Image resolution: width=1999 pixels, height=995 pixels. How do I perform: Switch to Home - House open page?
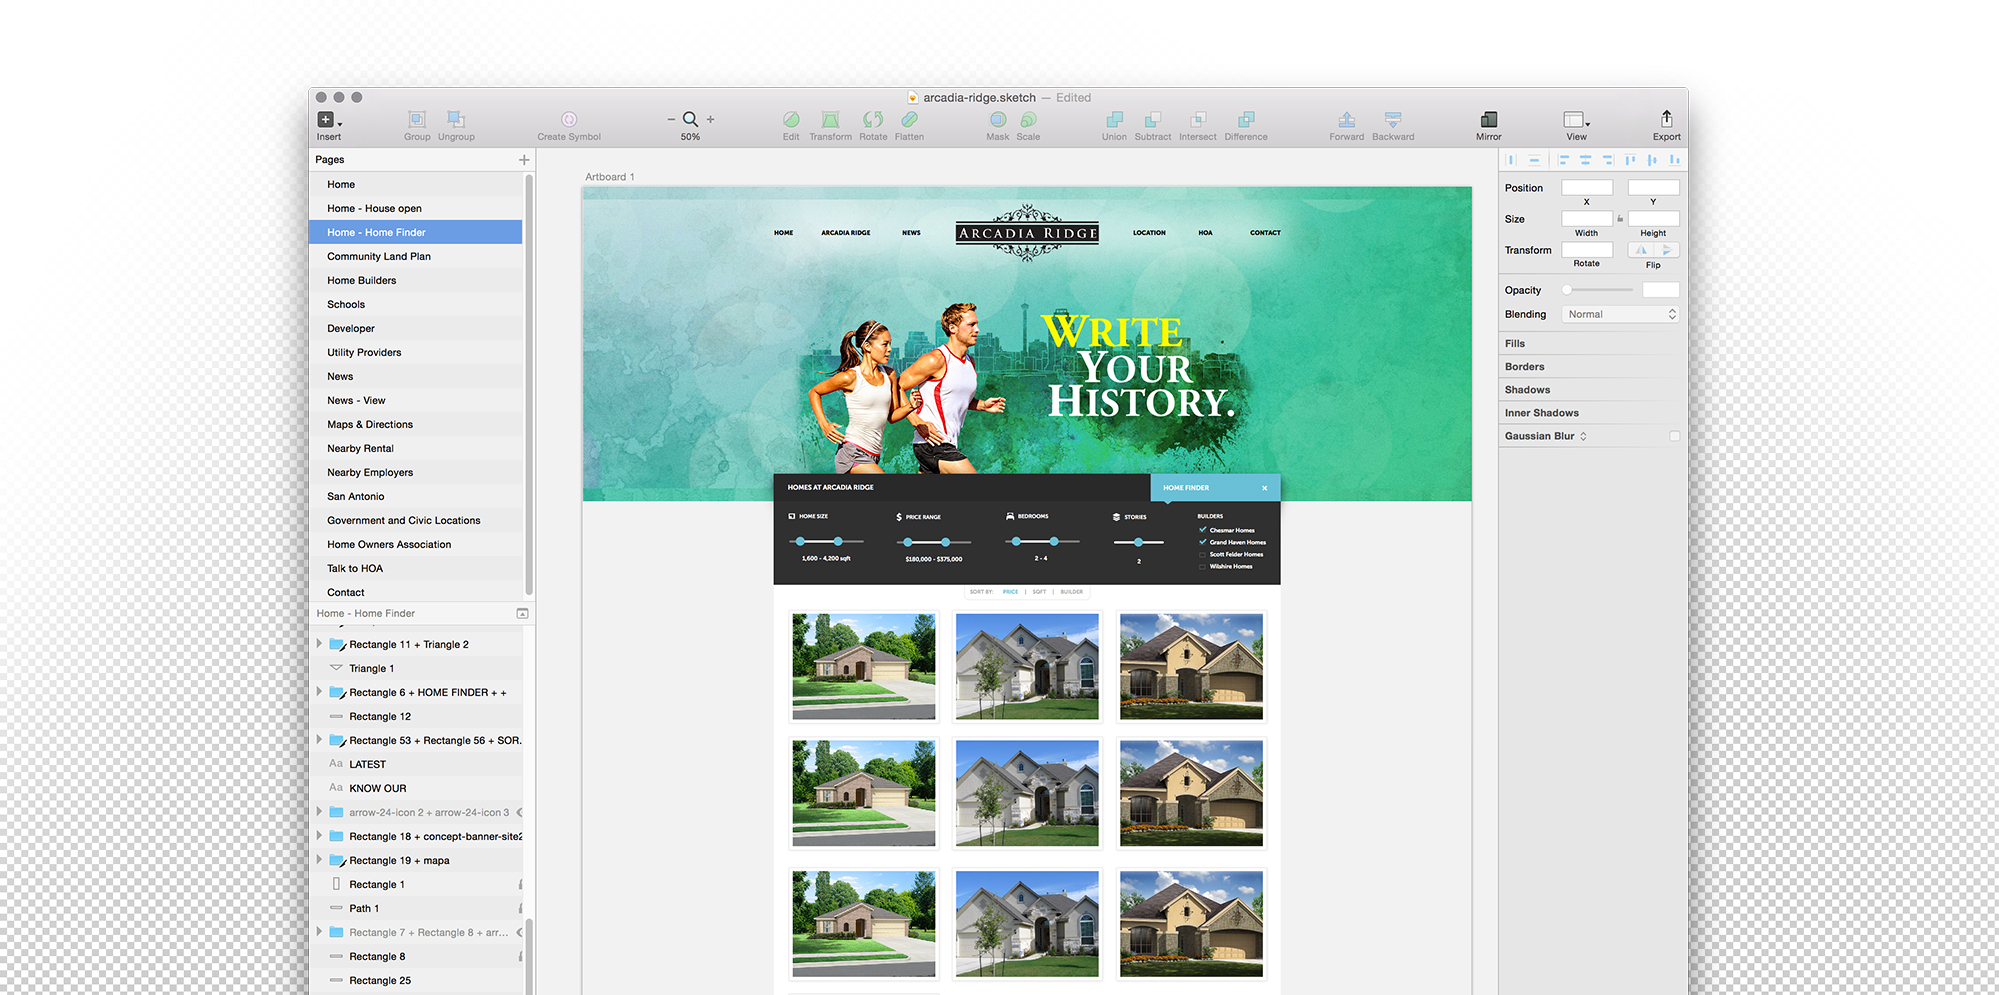point(416,208)
